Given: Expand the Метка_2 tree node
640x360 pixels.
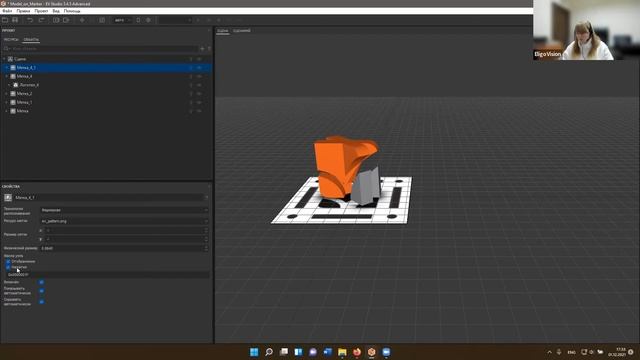Looking at the screenshot, I should pos(7,93).
